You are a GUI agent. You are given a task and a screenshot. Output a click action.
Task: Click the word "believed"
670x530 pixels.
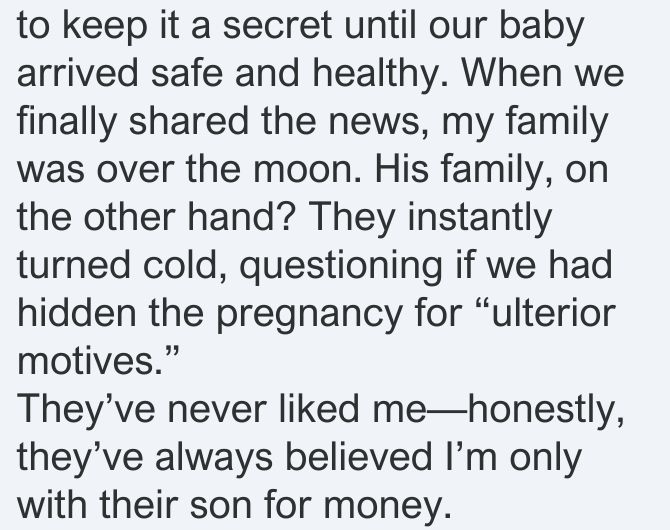point(358,456)
